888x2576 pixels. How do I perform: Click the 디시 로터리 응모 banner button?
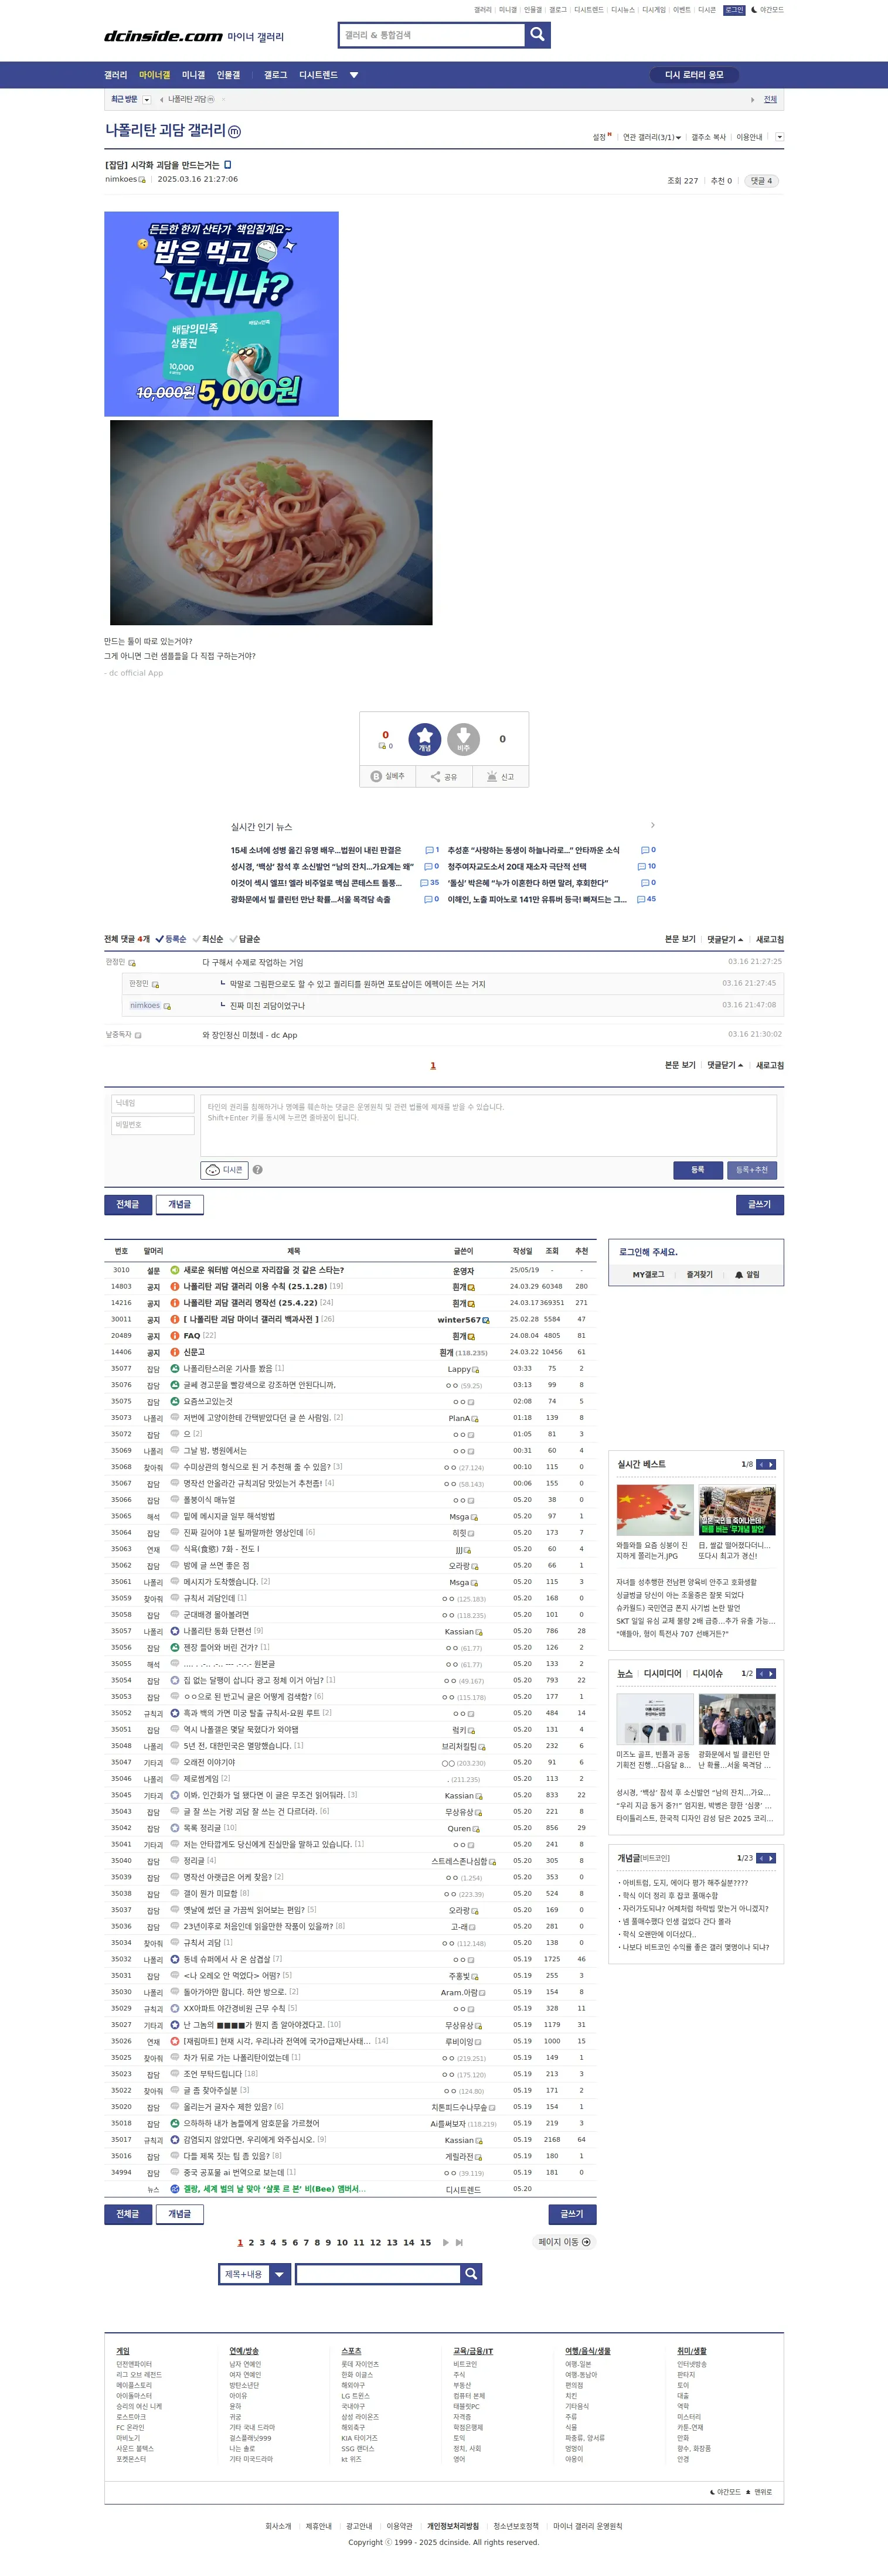(x=694, y=75)
